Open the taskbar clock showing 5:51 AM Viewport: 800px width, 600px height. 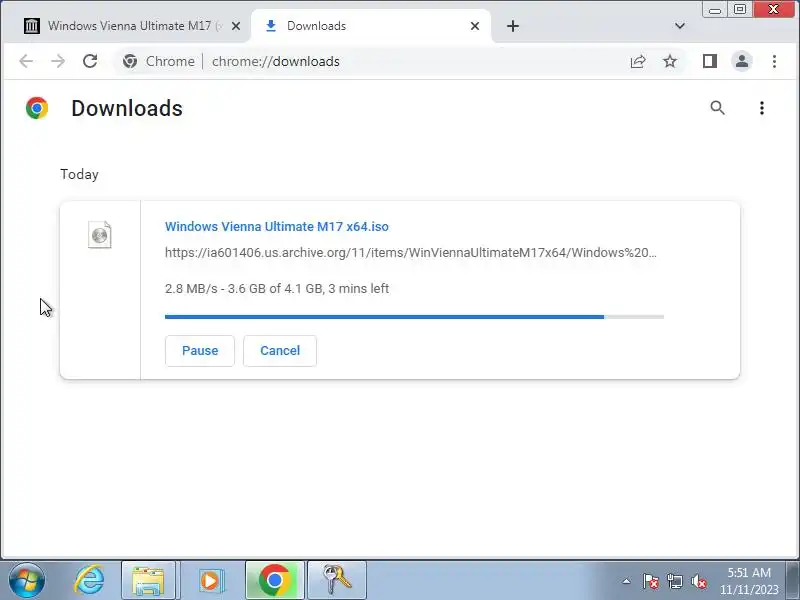(x=749, y=581)
